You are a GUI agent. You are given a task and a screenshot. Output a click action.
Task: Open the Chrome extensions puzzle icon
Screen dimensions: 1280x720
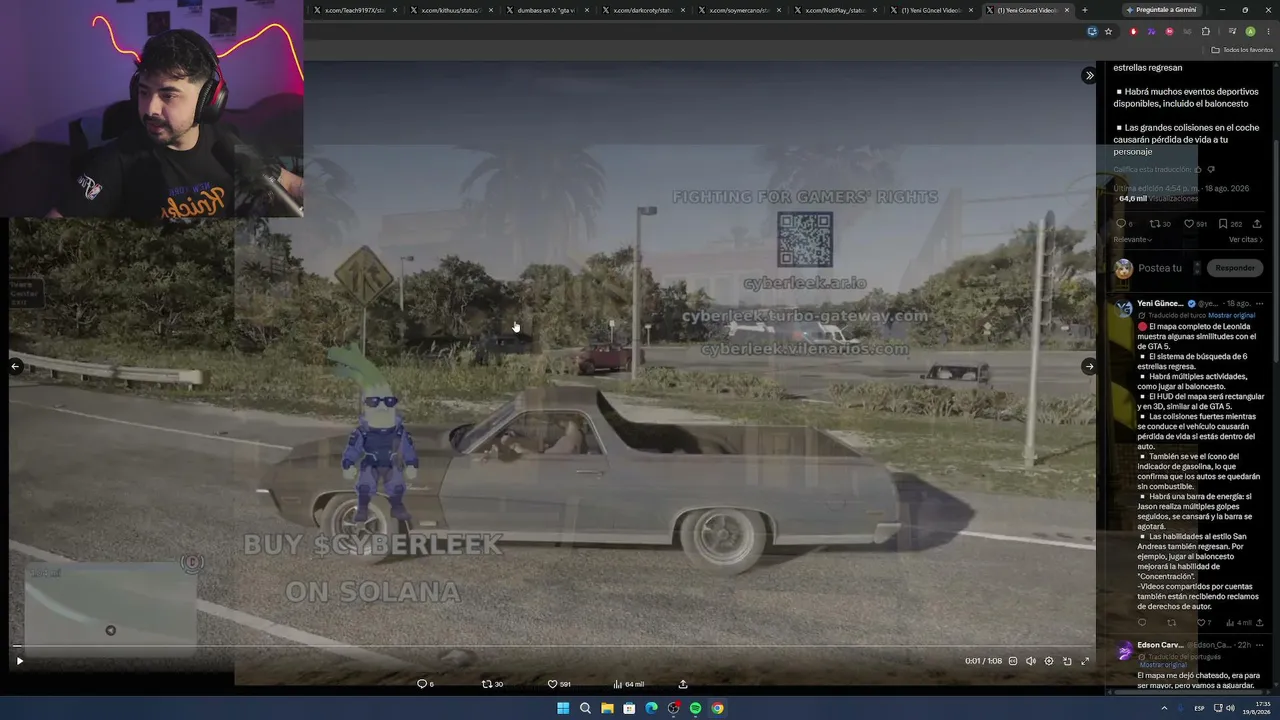click(1205, 31)
